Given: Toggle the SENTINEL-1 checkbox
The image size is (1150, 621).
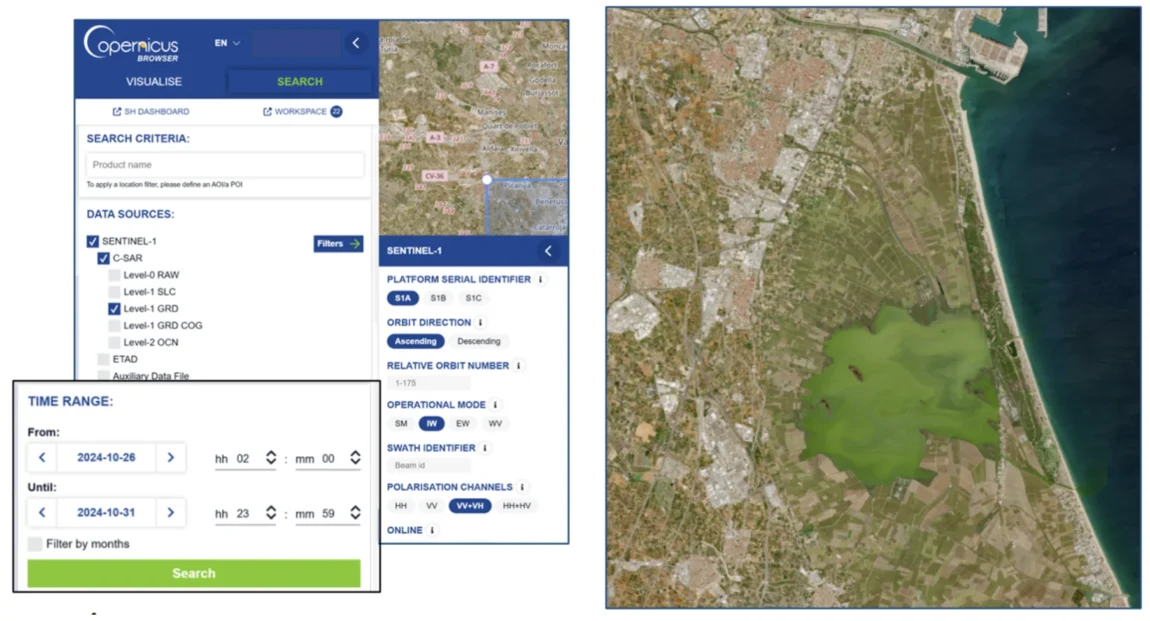Looking at the screenshot, I should tap(92, 241).
